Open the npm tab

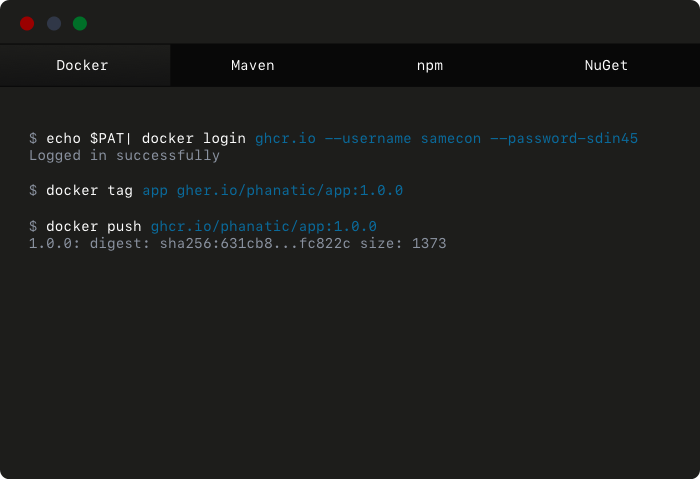[430, 66]
